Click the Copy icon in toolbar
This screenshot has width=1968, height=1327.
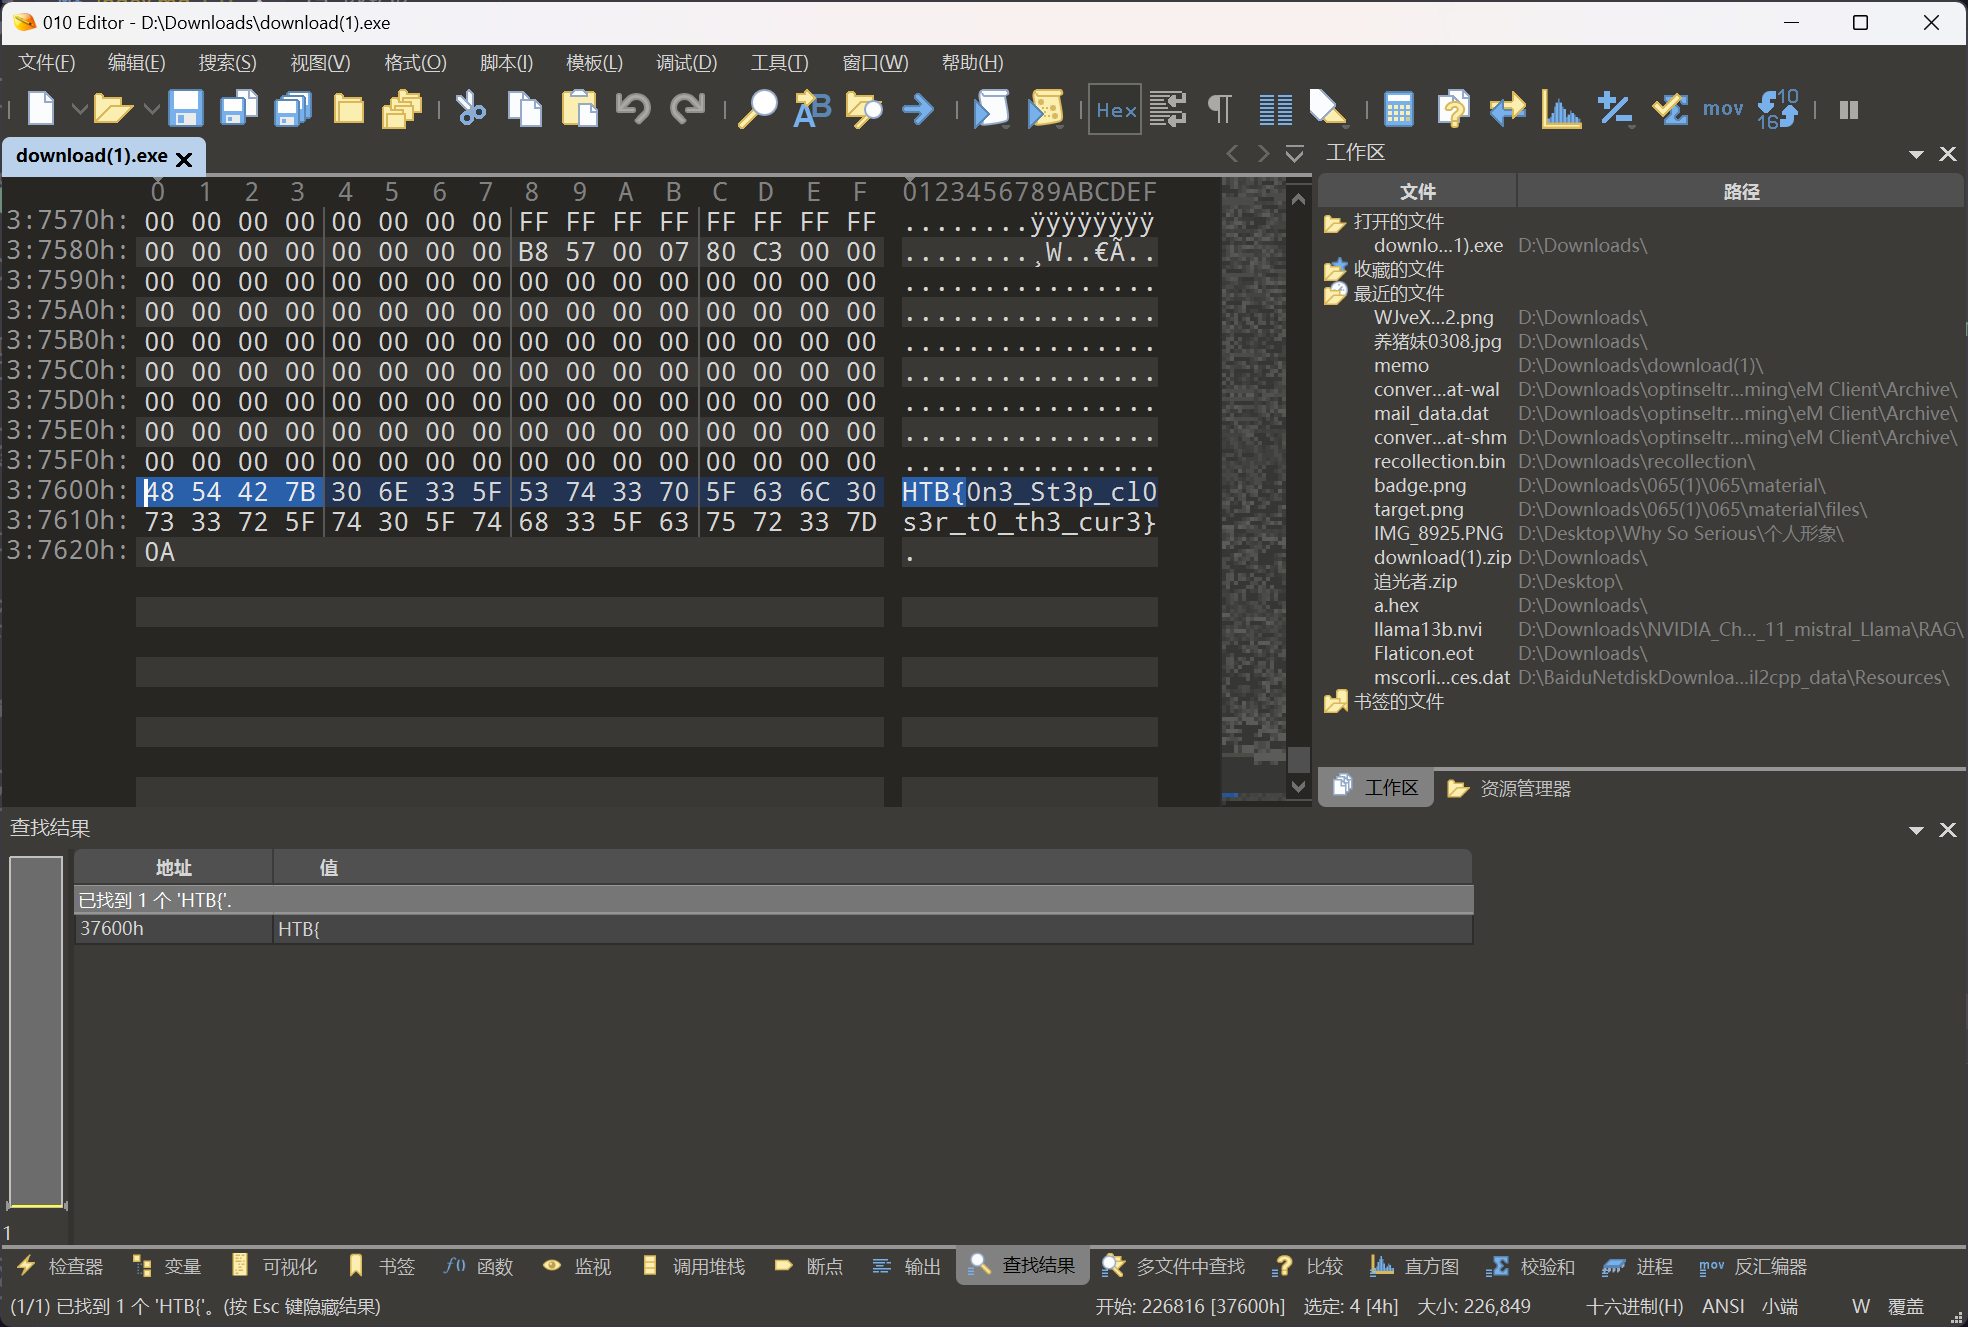[525, 109]
